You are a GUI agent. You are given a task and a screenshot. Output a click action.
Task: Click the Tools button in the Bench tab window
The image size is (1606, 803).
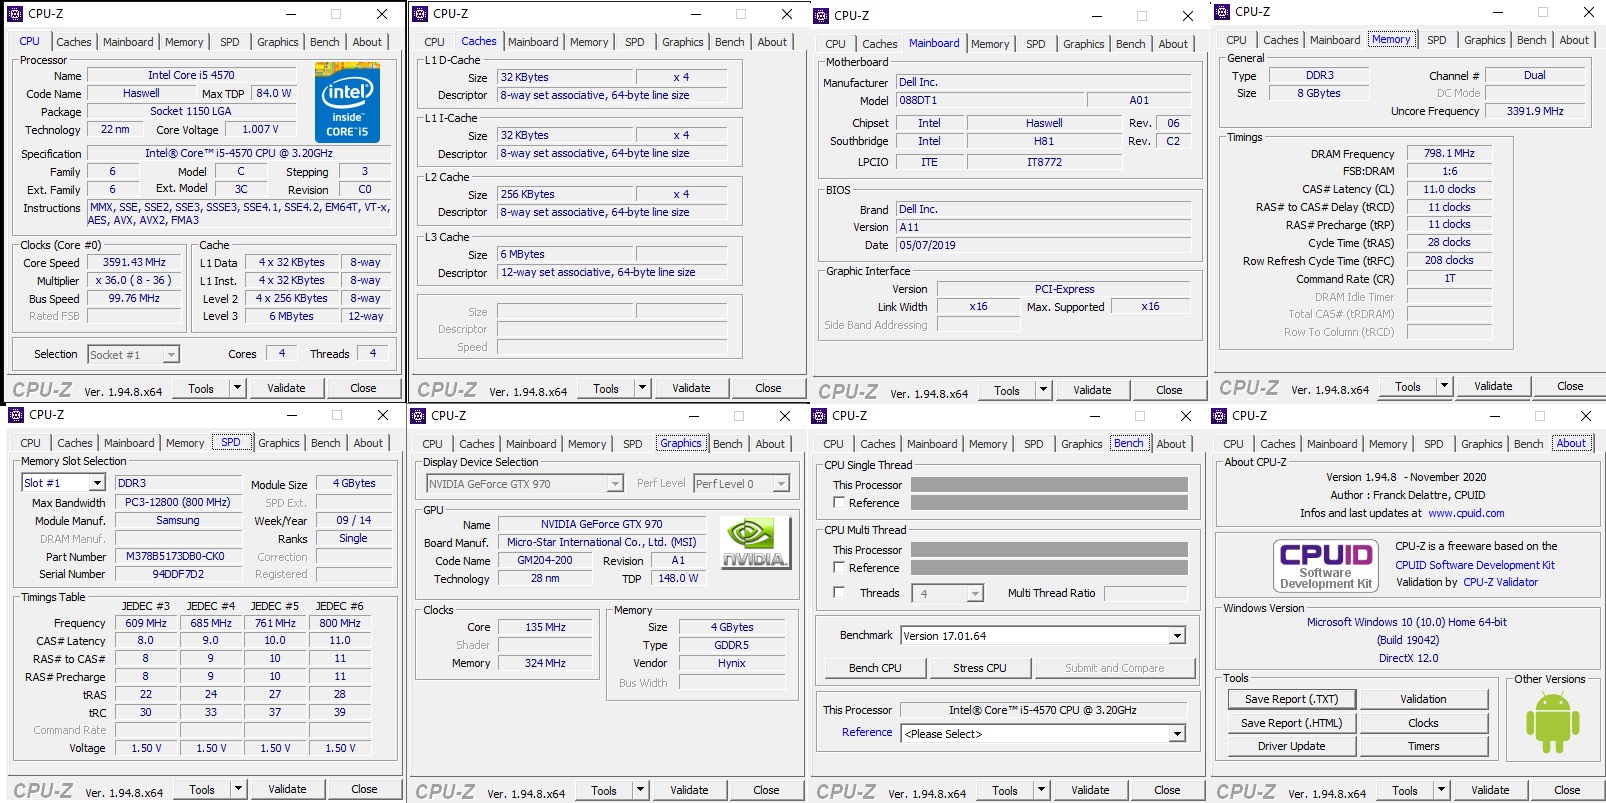click(x=1005, y=790)
